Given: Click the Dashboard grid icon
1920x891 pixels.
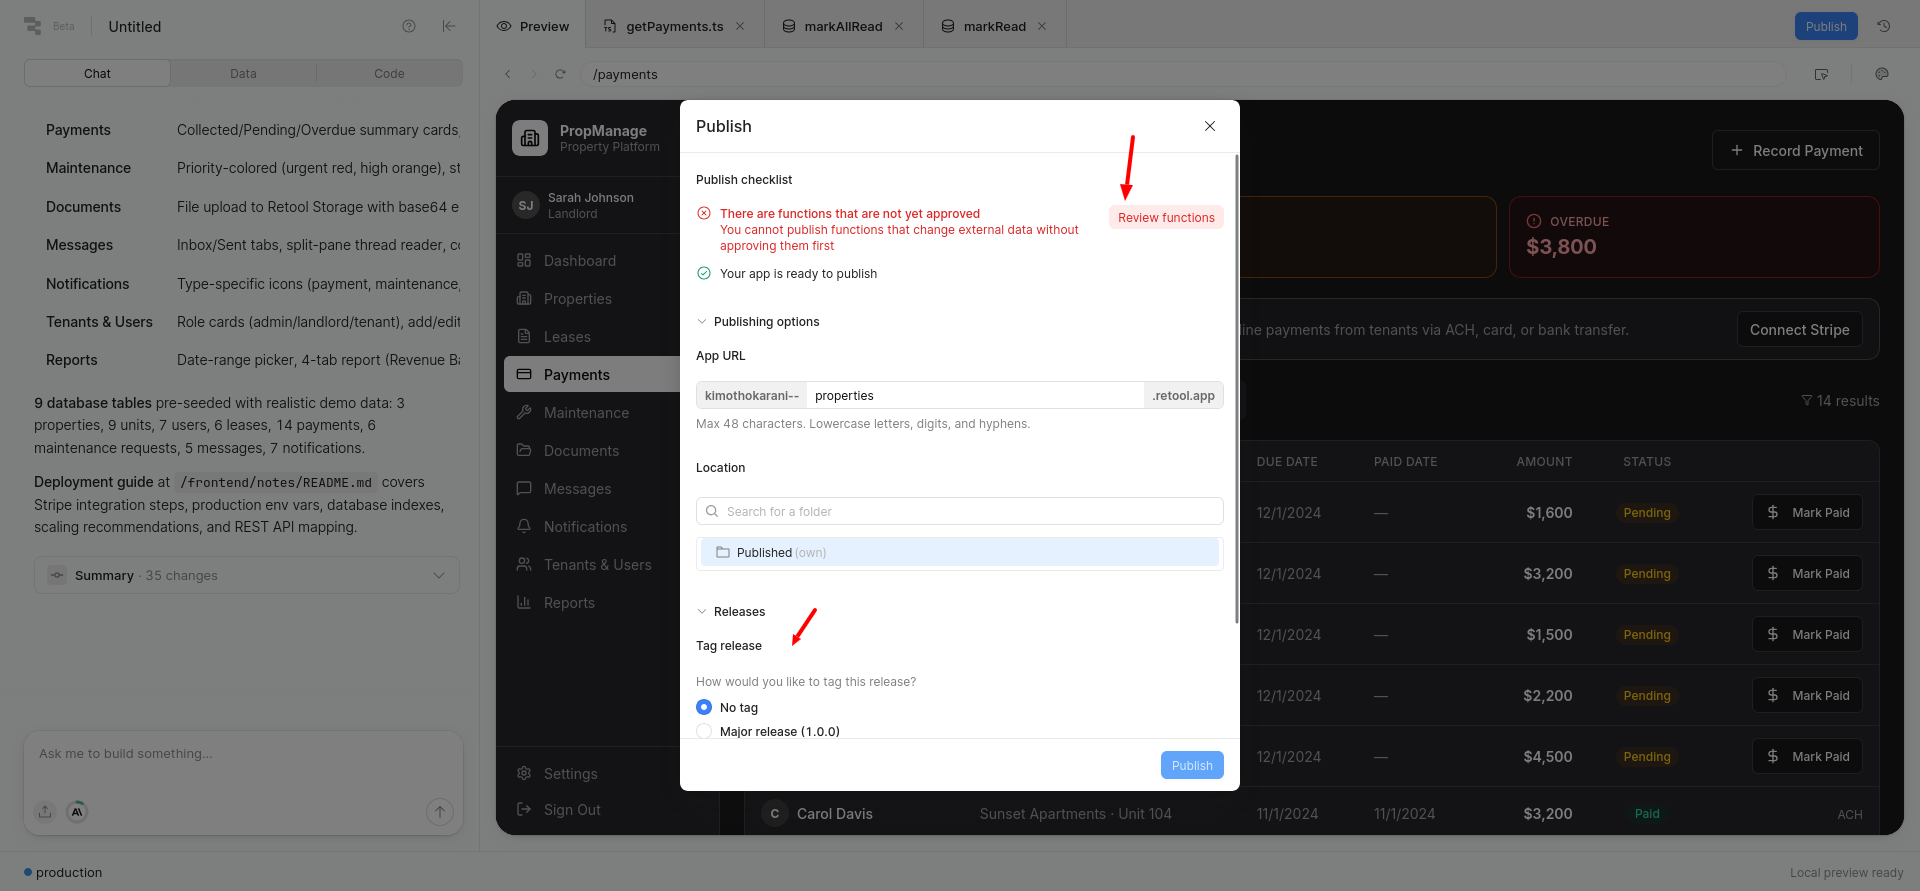Looking at the screenshot, I should tap(524, 260).
